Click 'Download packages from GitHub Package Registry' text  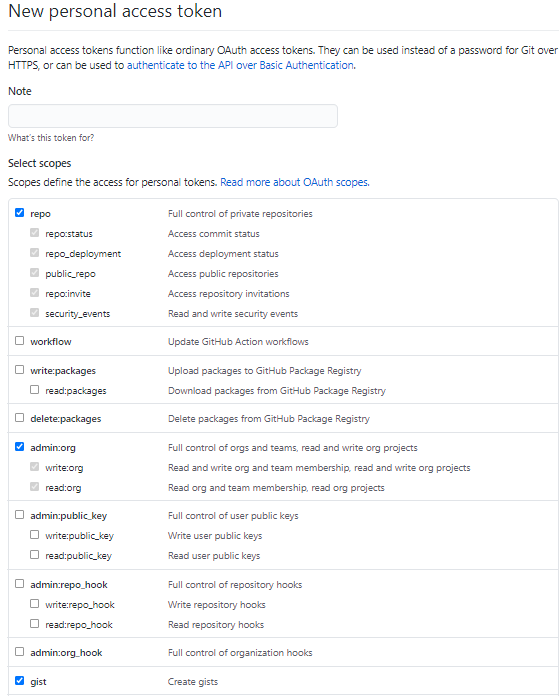click(x=277, y=391)
